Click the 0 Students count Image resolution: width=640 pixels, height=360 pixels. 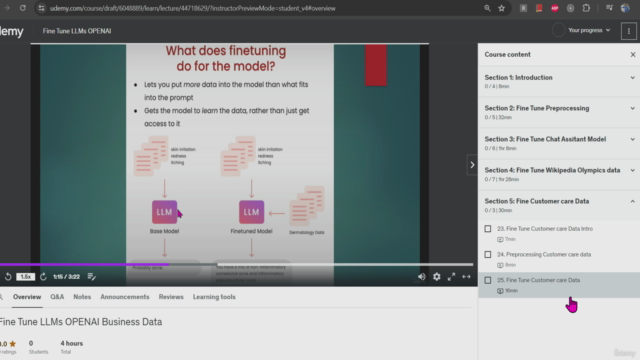(38, 347)
